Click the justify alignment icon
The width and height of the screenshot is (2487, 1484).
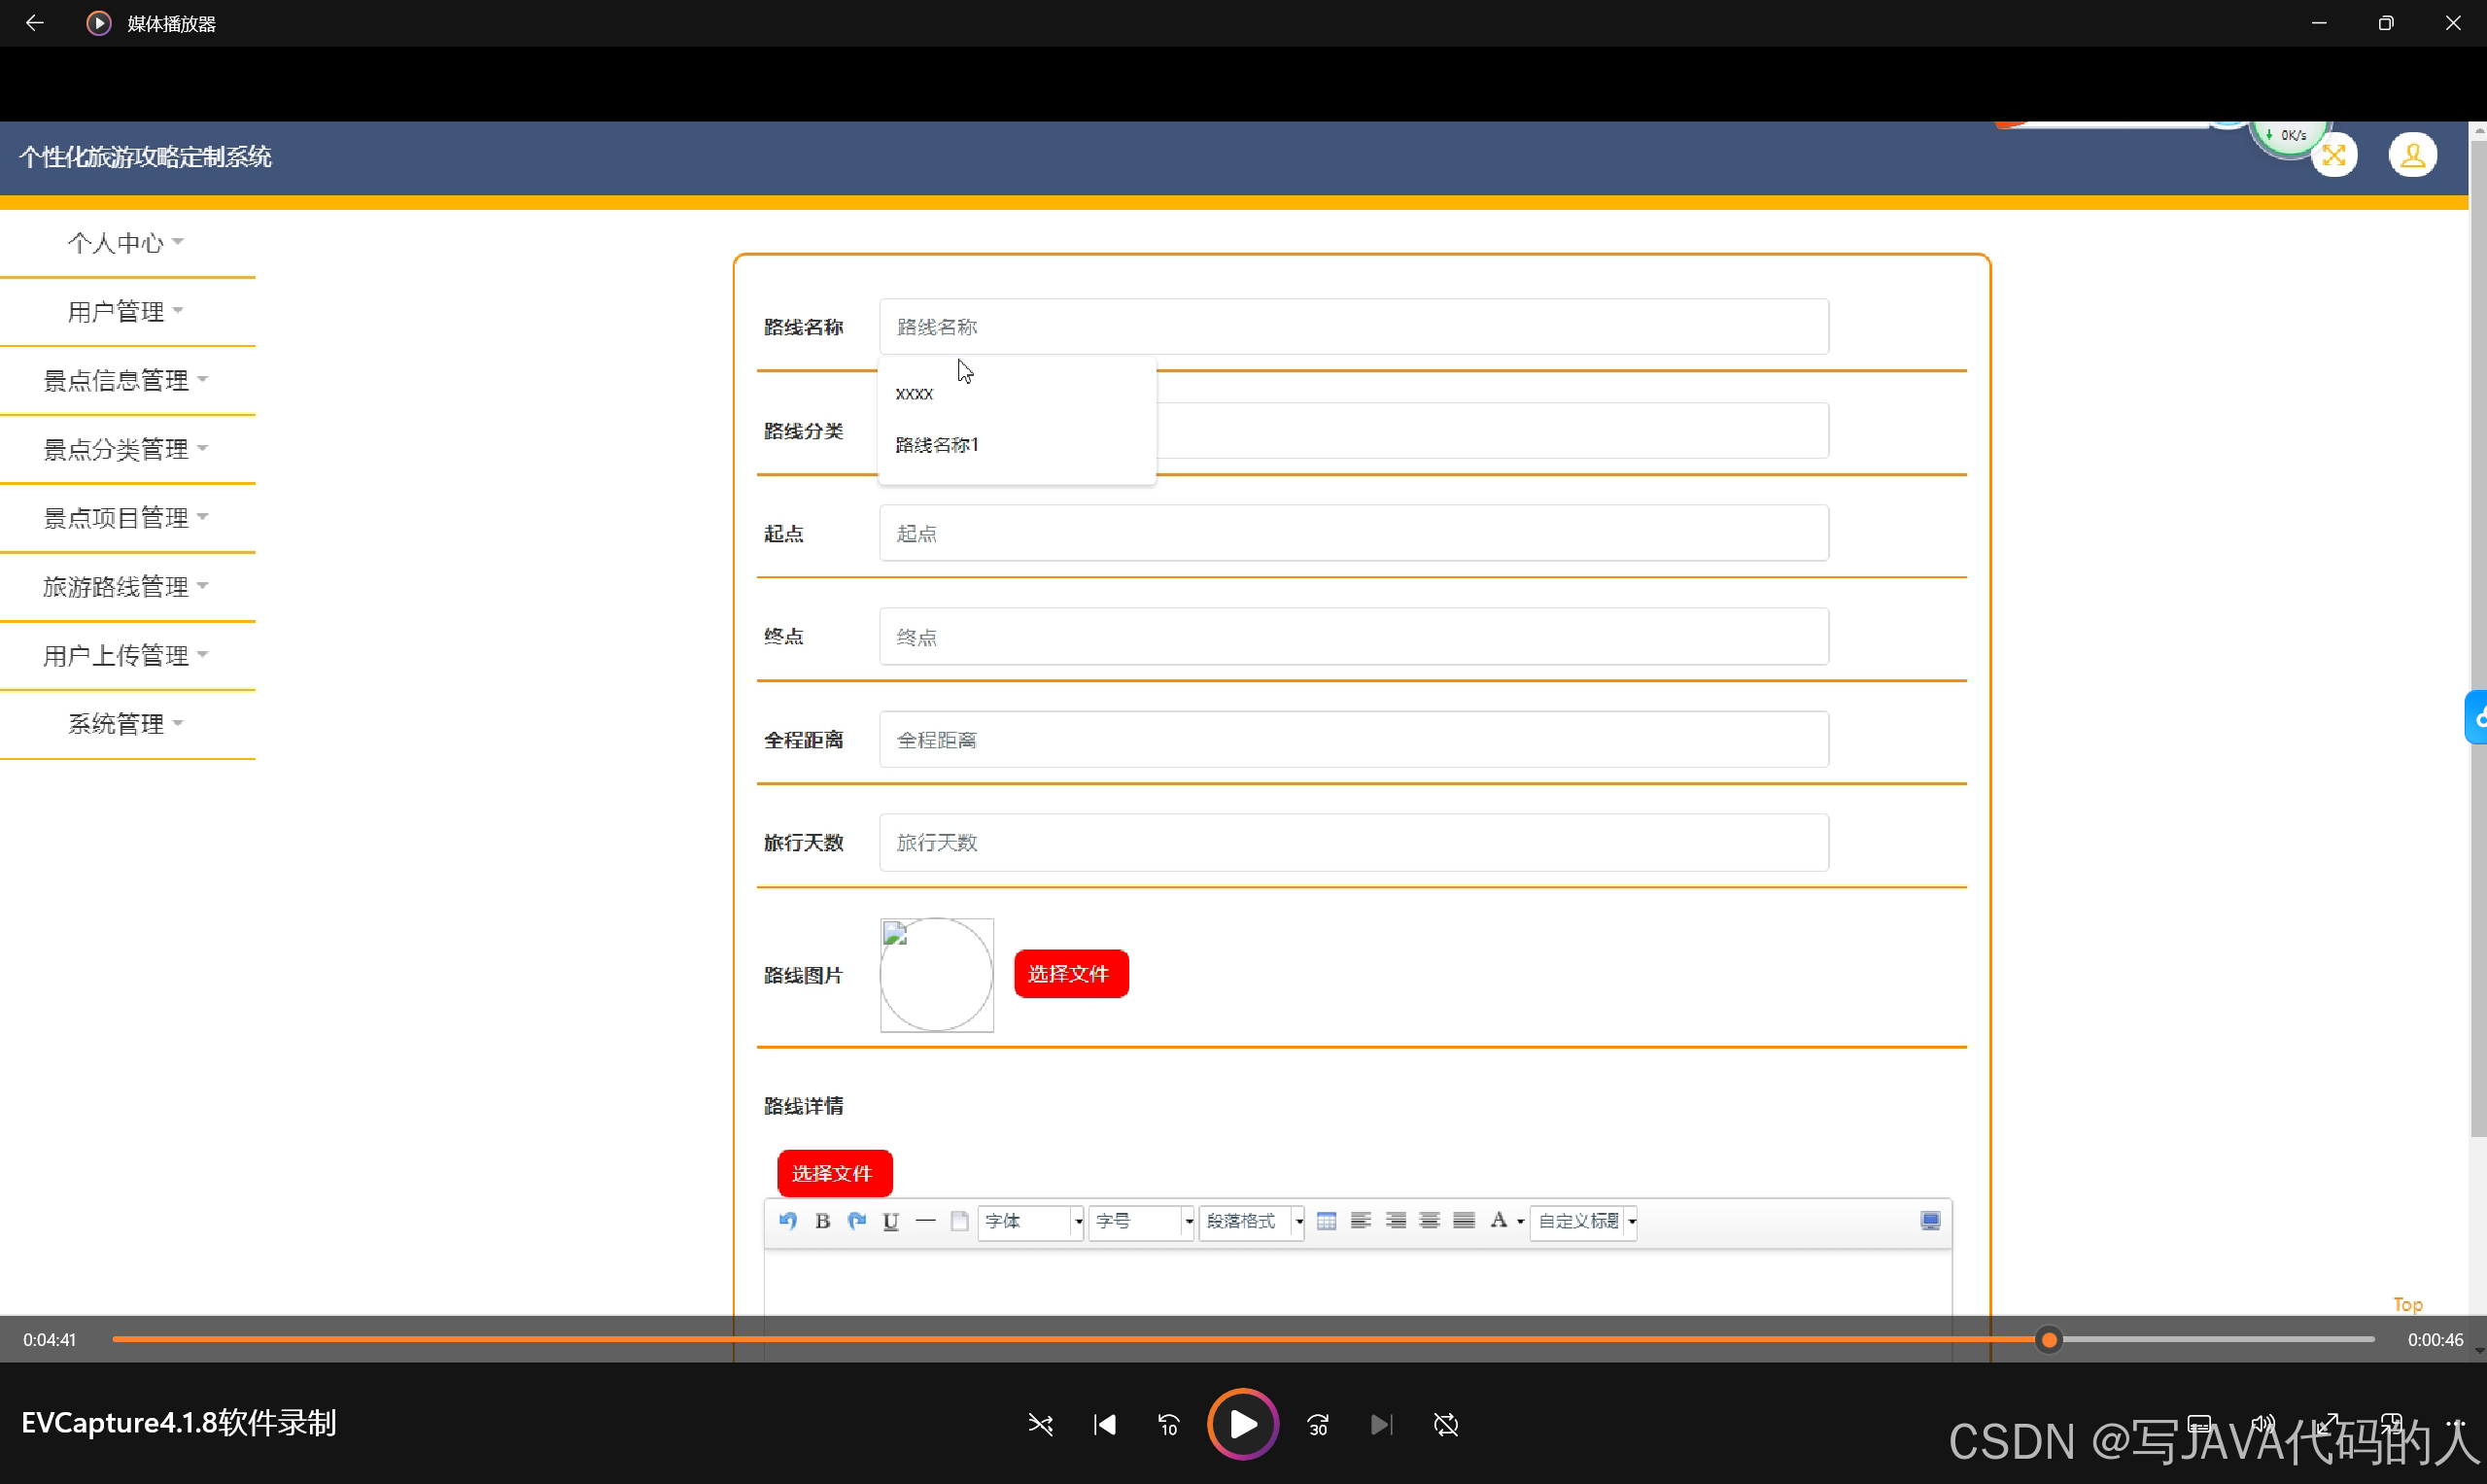(x=1464, y=1221)
